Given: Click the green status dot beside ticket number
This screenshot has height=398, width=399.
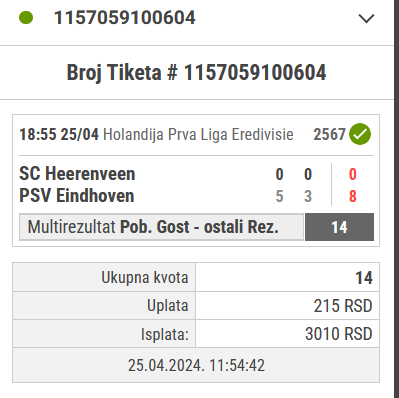Looking at the screenshot, I should pos(26,18).
